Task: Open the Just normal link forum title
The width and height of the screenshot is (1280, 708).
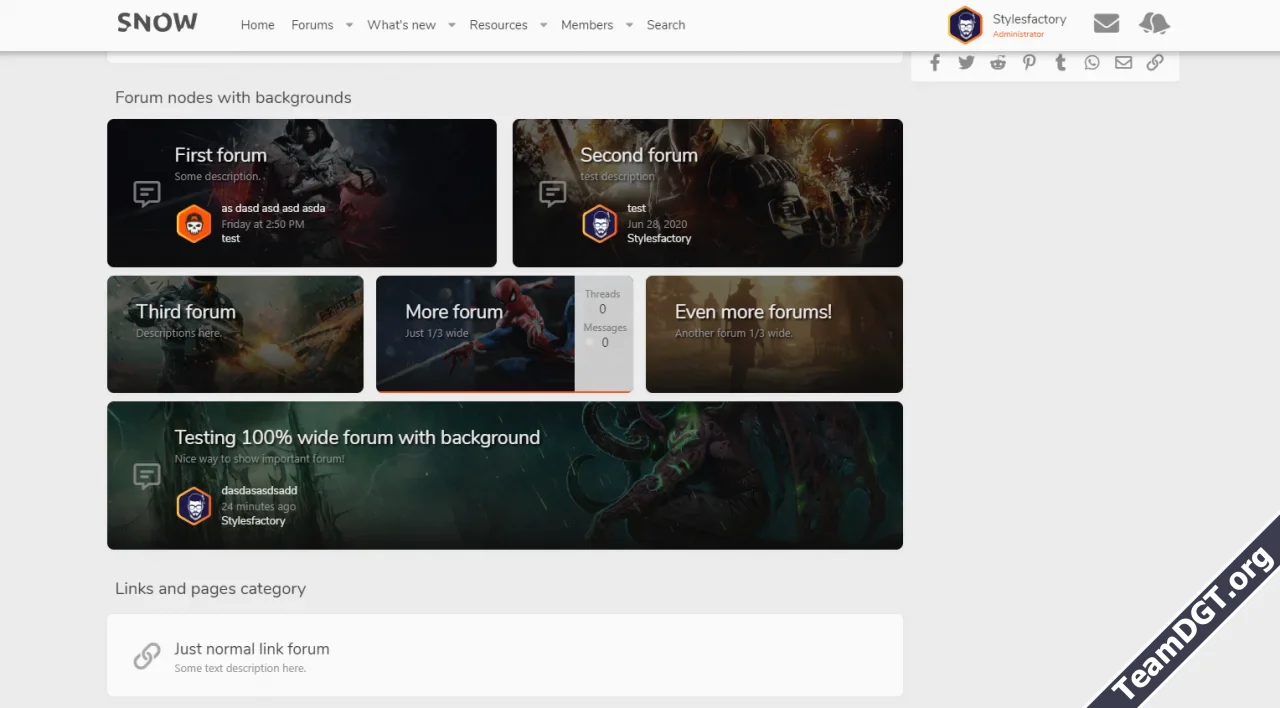Action: point(252,649)
